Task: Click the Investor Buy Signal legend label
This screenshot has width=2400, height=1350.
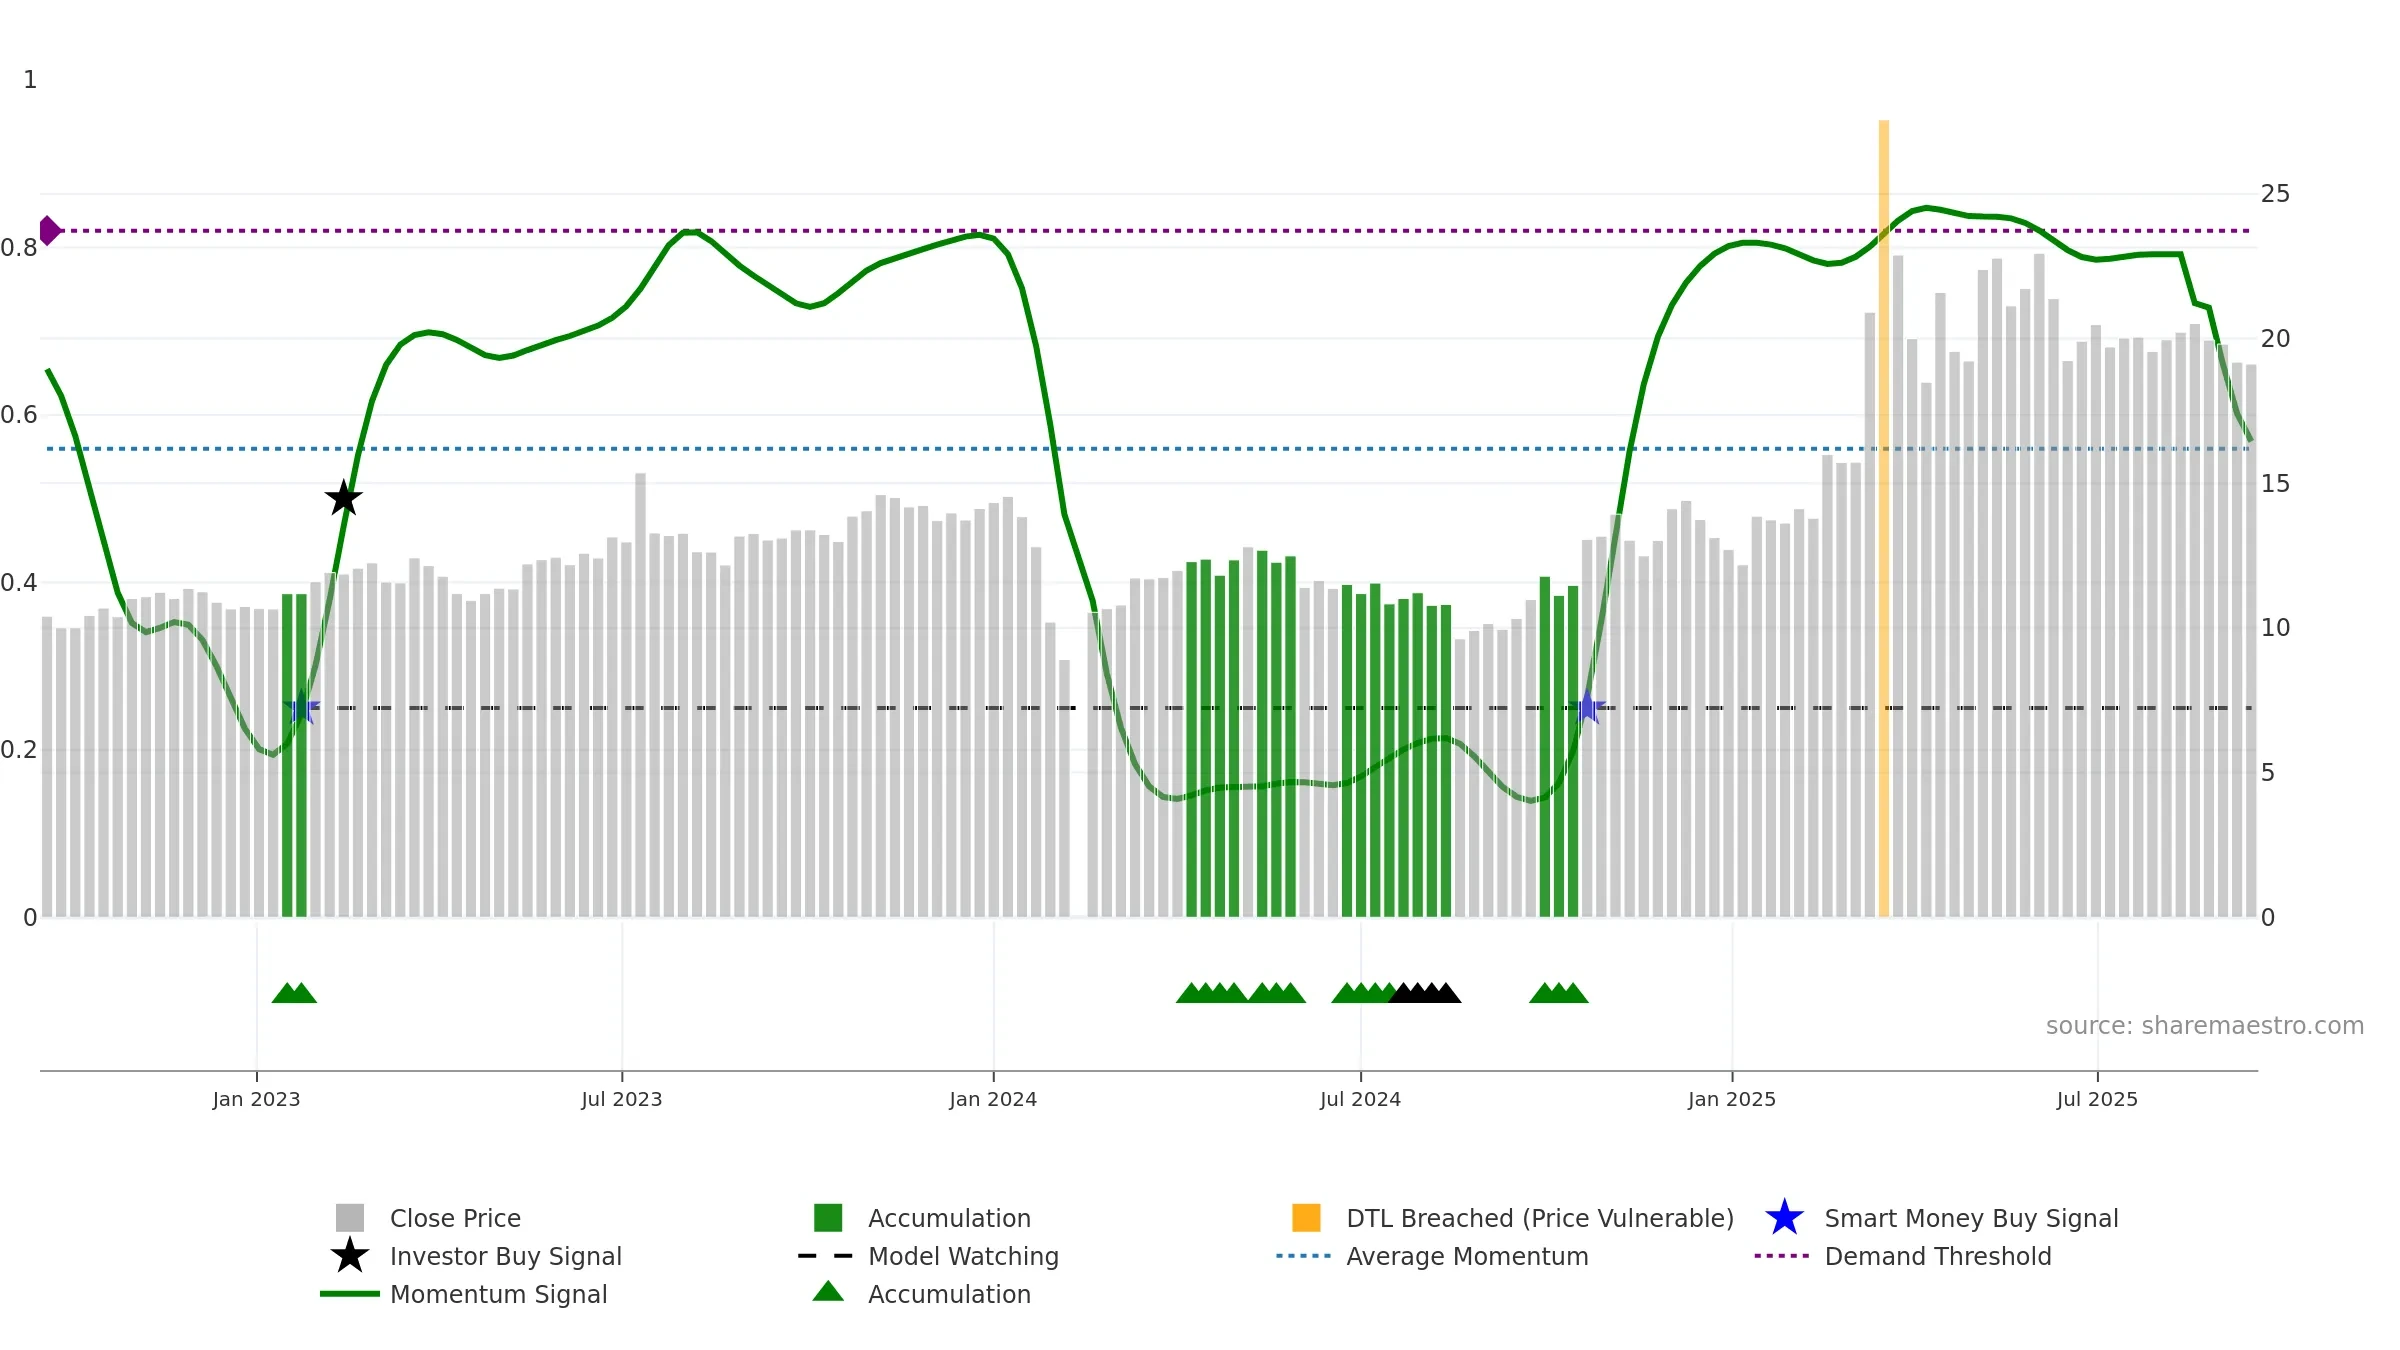Action: [505, 1256]
